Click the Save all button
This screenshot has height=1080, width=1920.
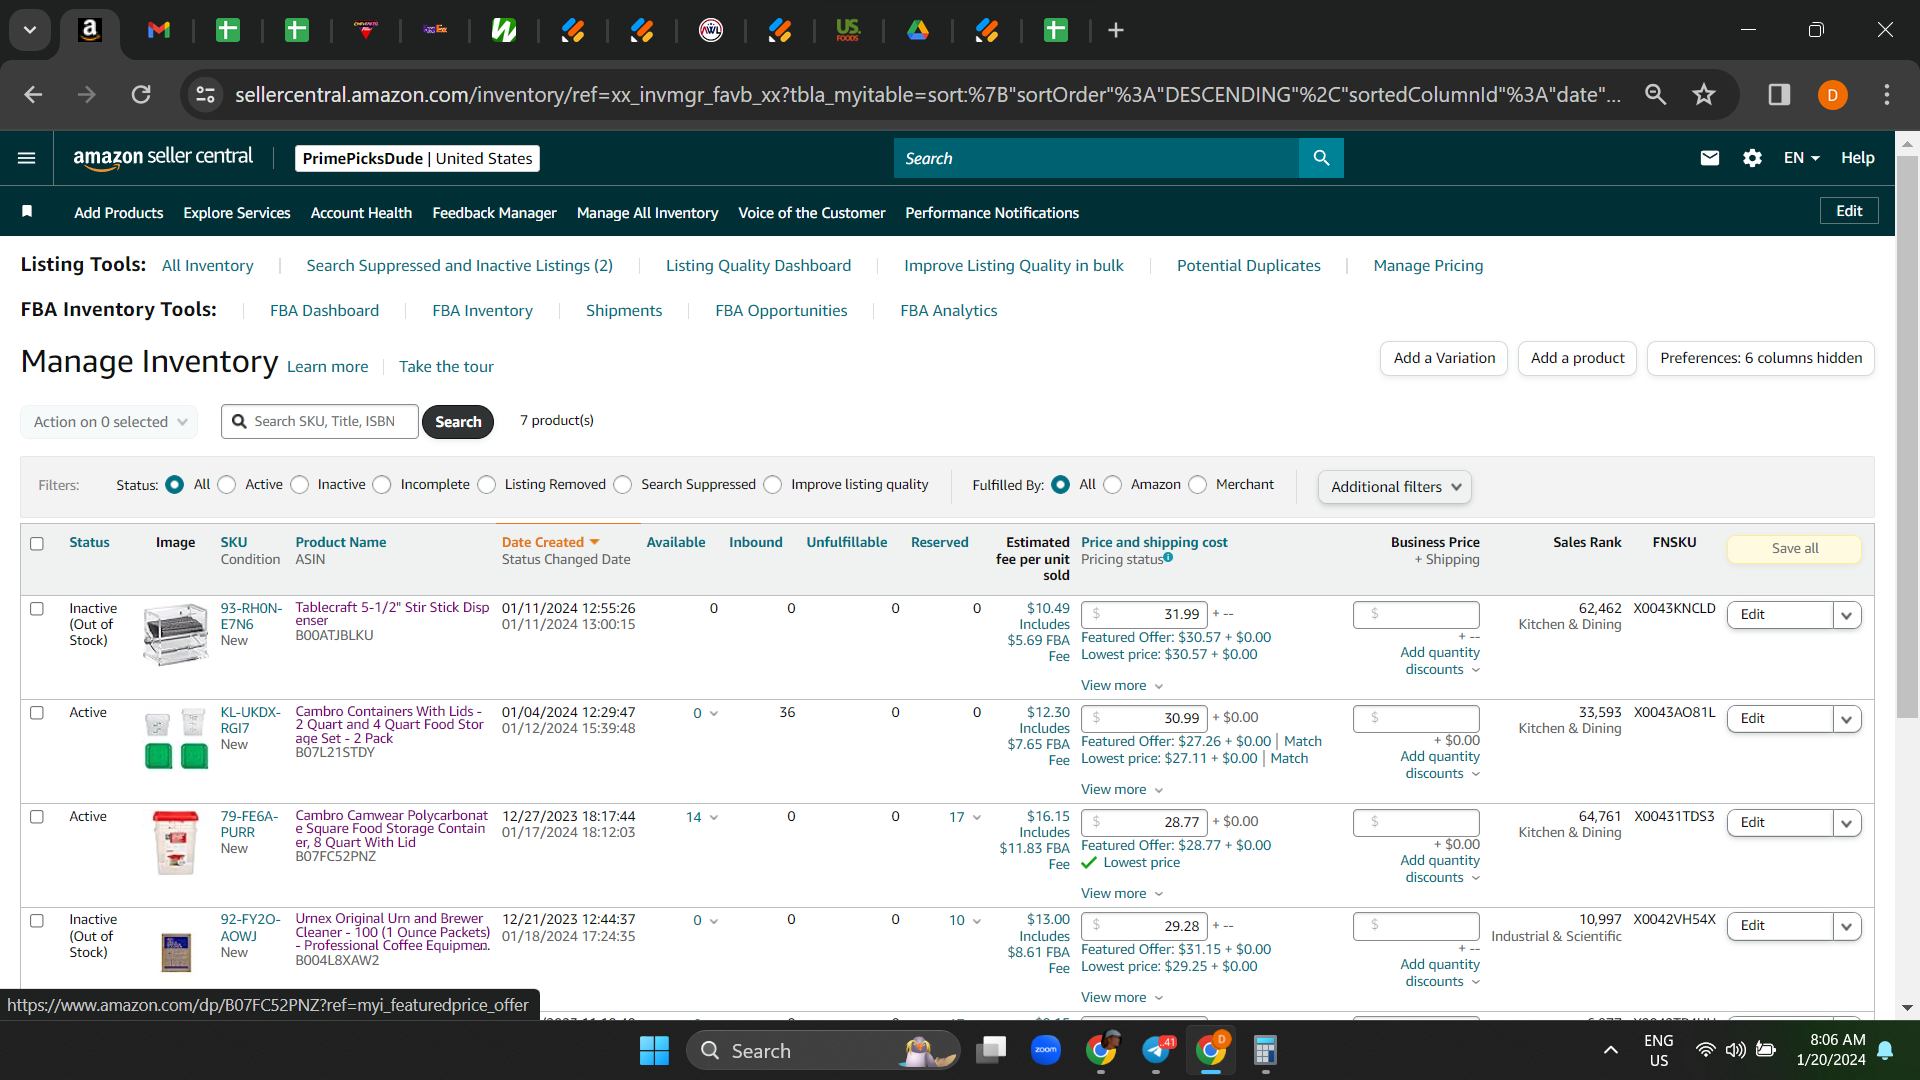click(1795, 548)
